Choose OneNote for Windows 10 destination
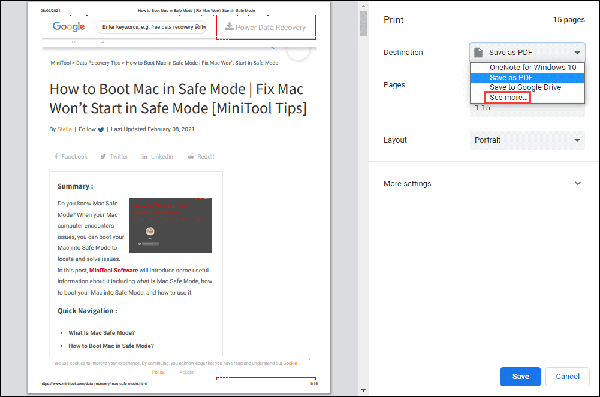The width and height of the screenshot is (600, 397). [x=527, y=67]
